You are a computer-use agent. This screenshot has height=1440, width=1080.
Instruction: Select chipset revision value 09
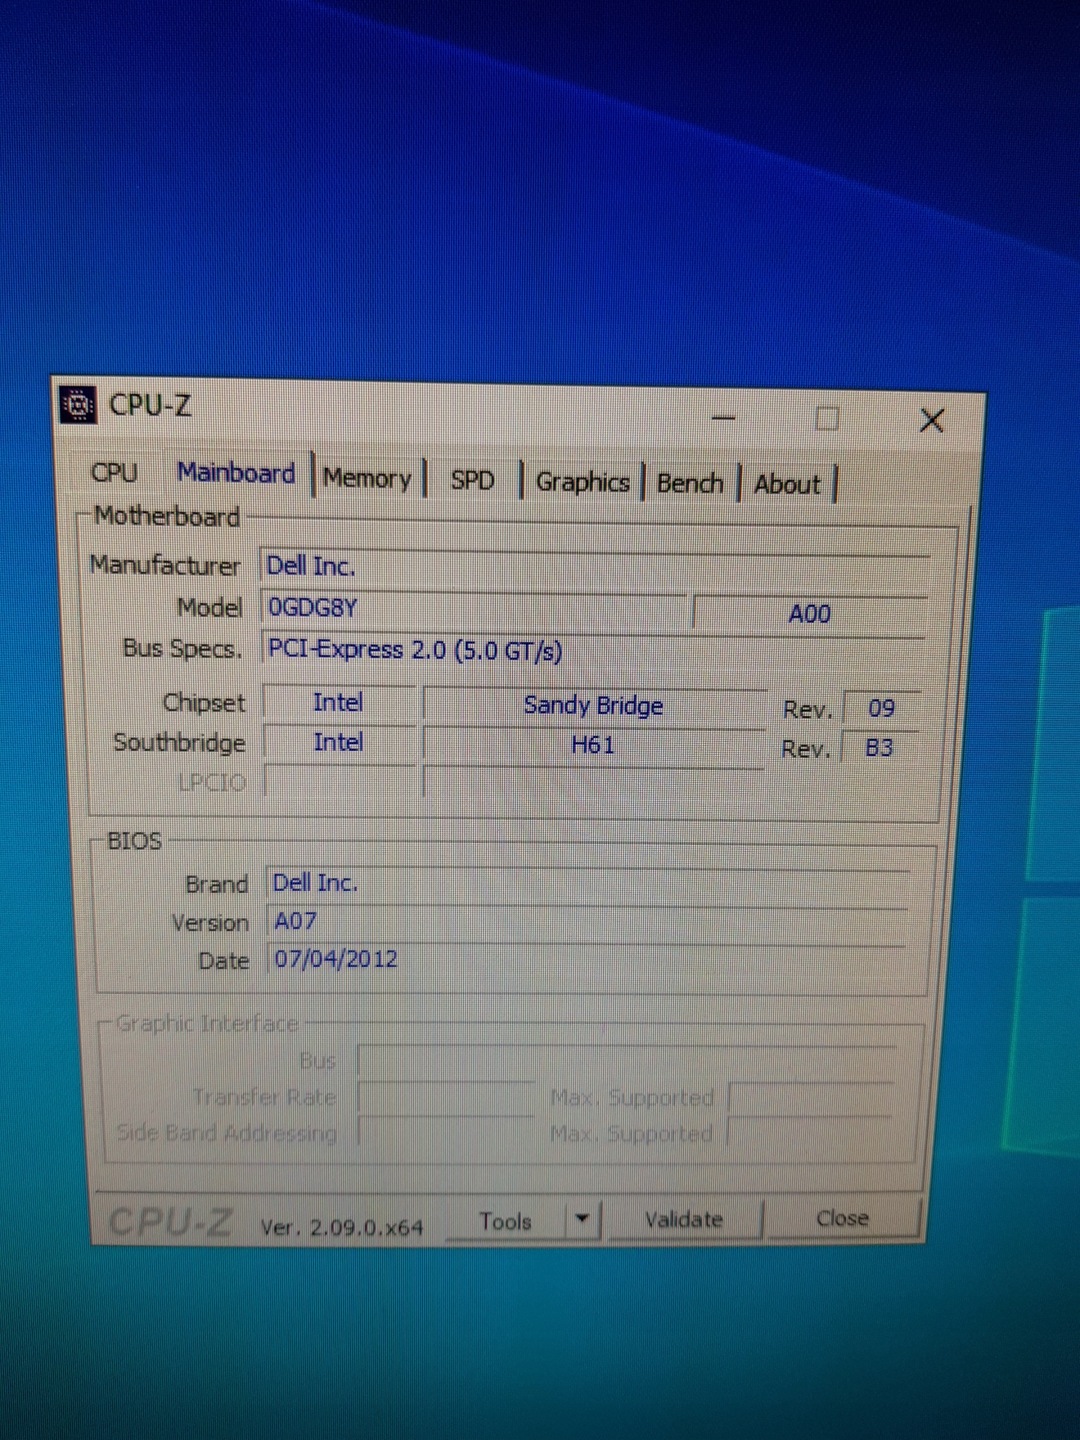[x=880, y=709]
